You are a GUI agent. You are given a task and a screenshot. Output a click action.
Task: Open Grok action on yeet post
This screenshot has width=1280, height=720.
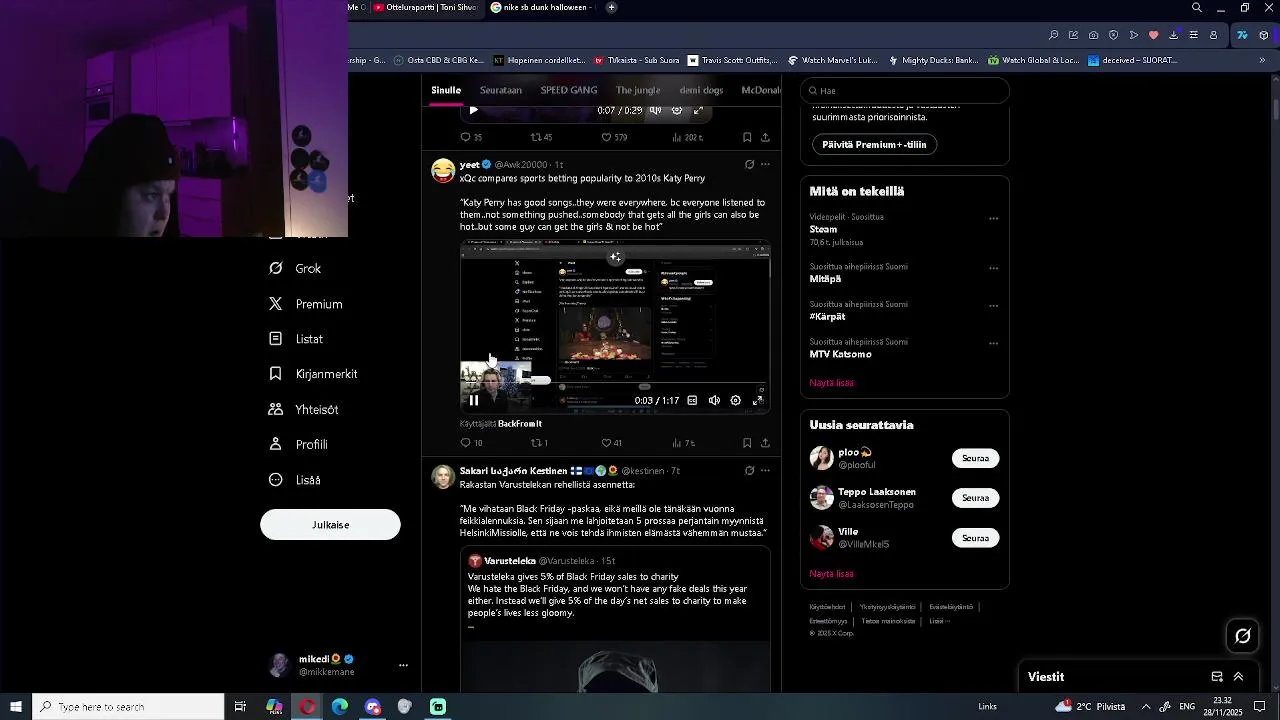click(749, 164)
